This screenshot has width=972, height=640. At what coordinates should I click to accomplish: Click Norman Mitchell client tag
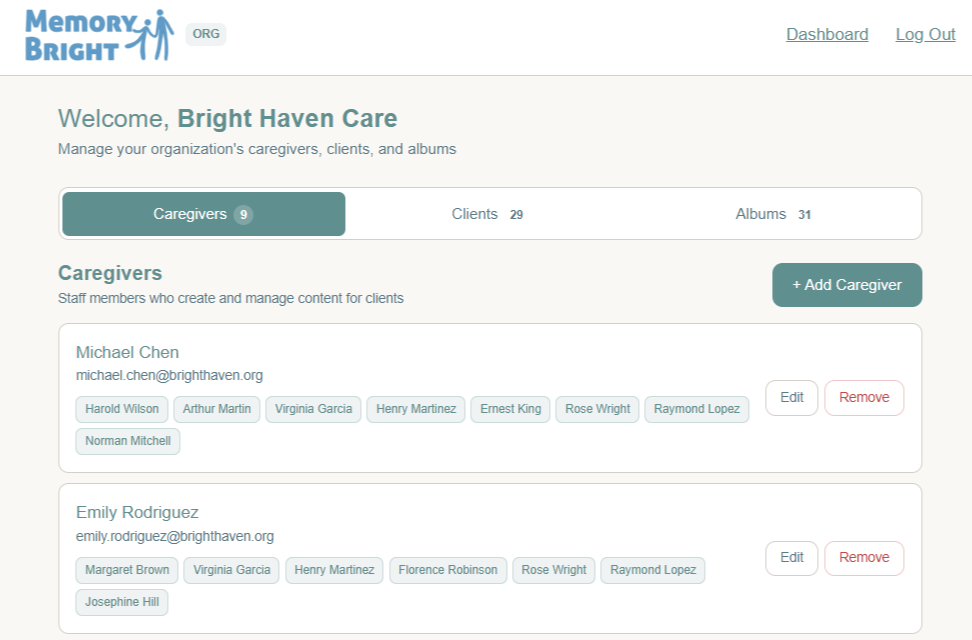coord(128,441)
